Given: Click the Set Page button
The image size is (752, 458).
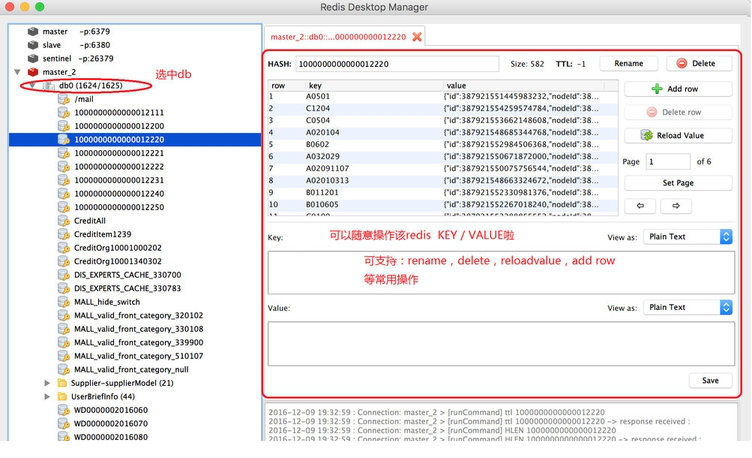Looking at the screenshot, I should point(678,183).
